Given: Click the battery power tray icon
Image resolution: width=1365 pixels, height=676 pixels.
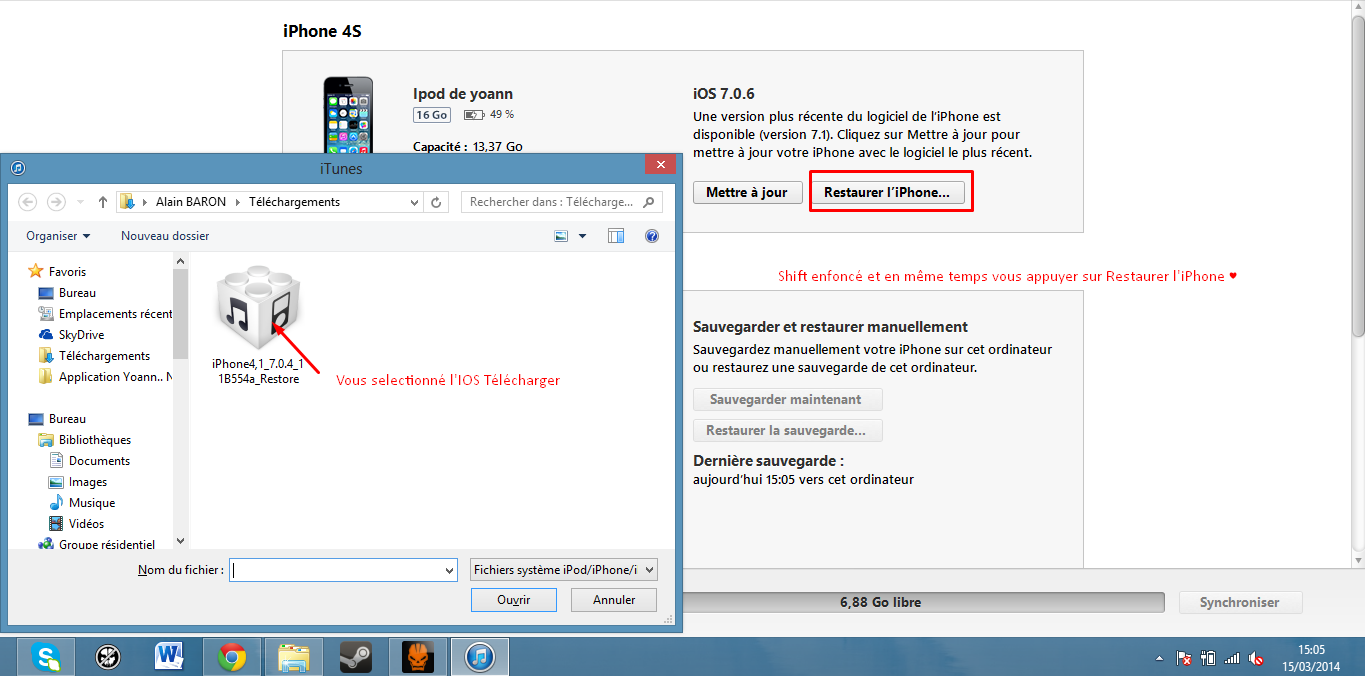Looking at the screenshot, I should pos(1208,659).
